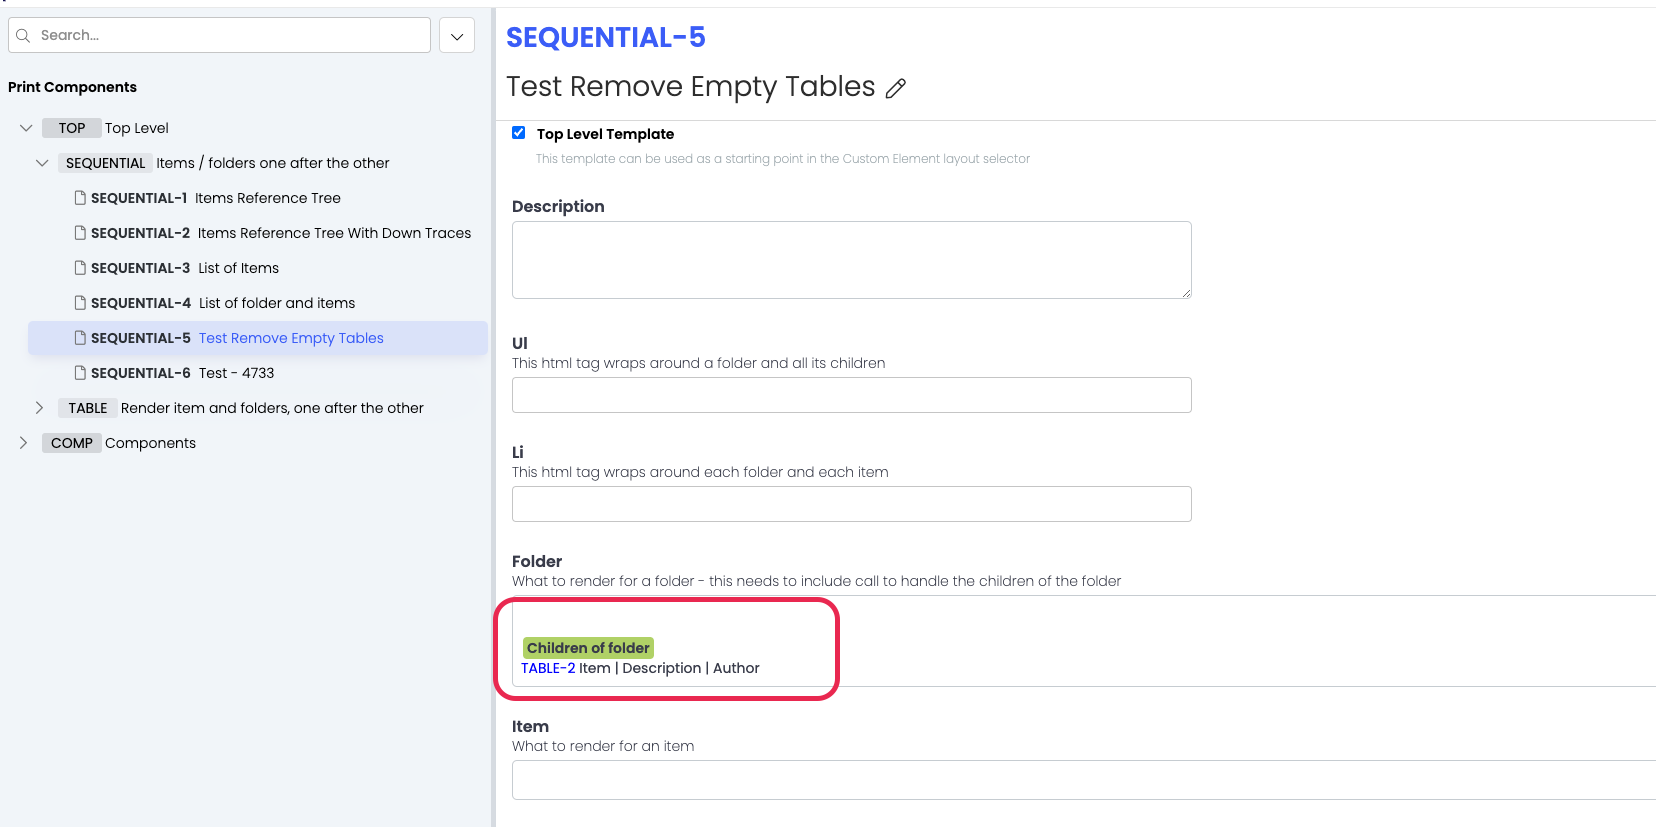Select the COMP Components row
Screen dimensions: 1656x827
point(120,443)
